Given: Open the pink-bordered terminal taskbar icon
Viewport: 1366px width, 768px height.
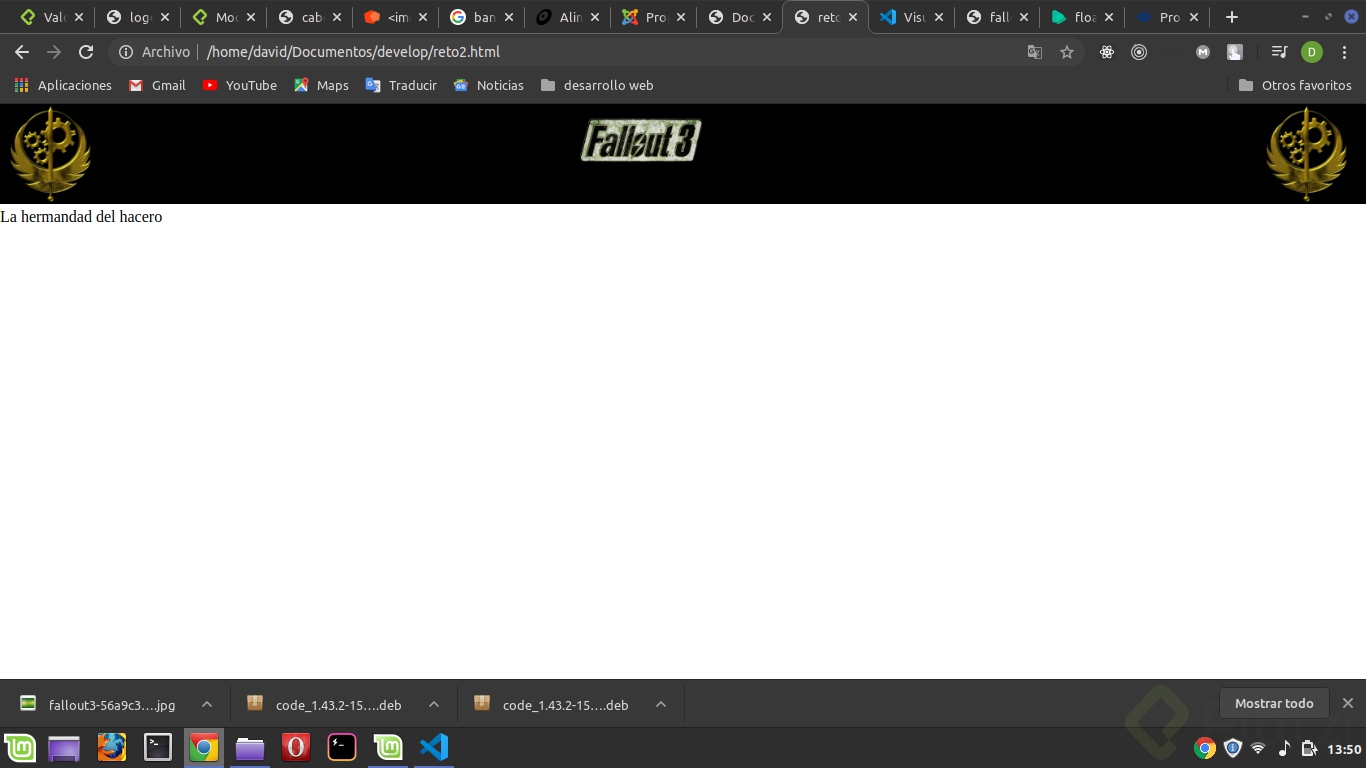Looking at the screenshot, I should [x=342, y=748].
